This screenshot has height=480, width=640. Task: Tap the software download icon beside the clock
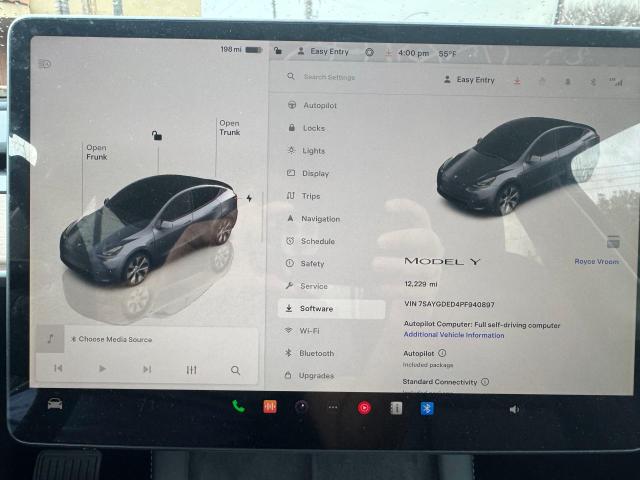pyautogui.click(x=389, y=53)
